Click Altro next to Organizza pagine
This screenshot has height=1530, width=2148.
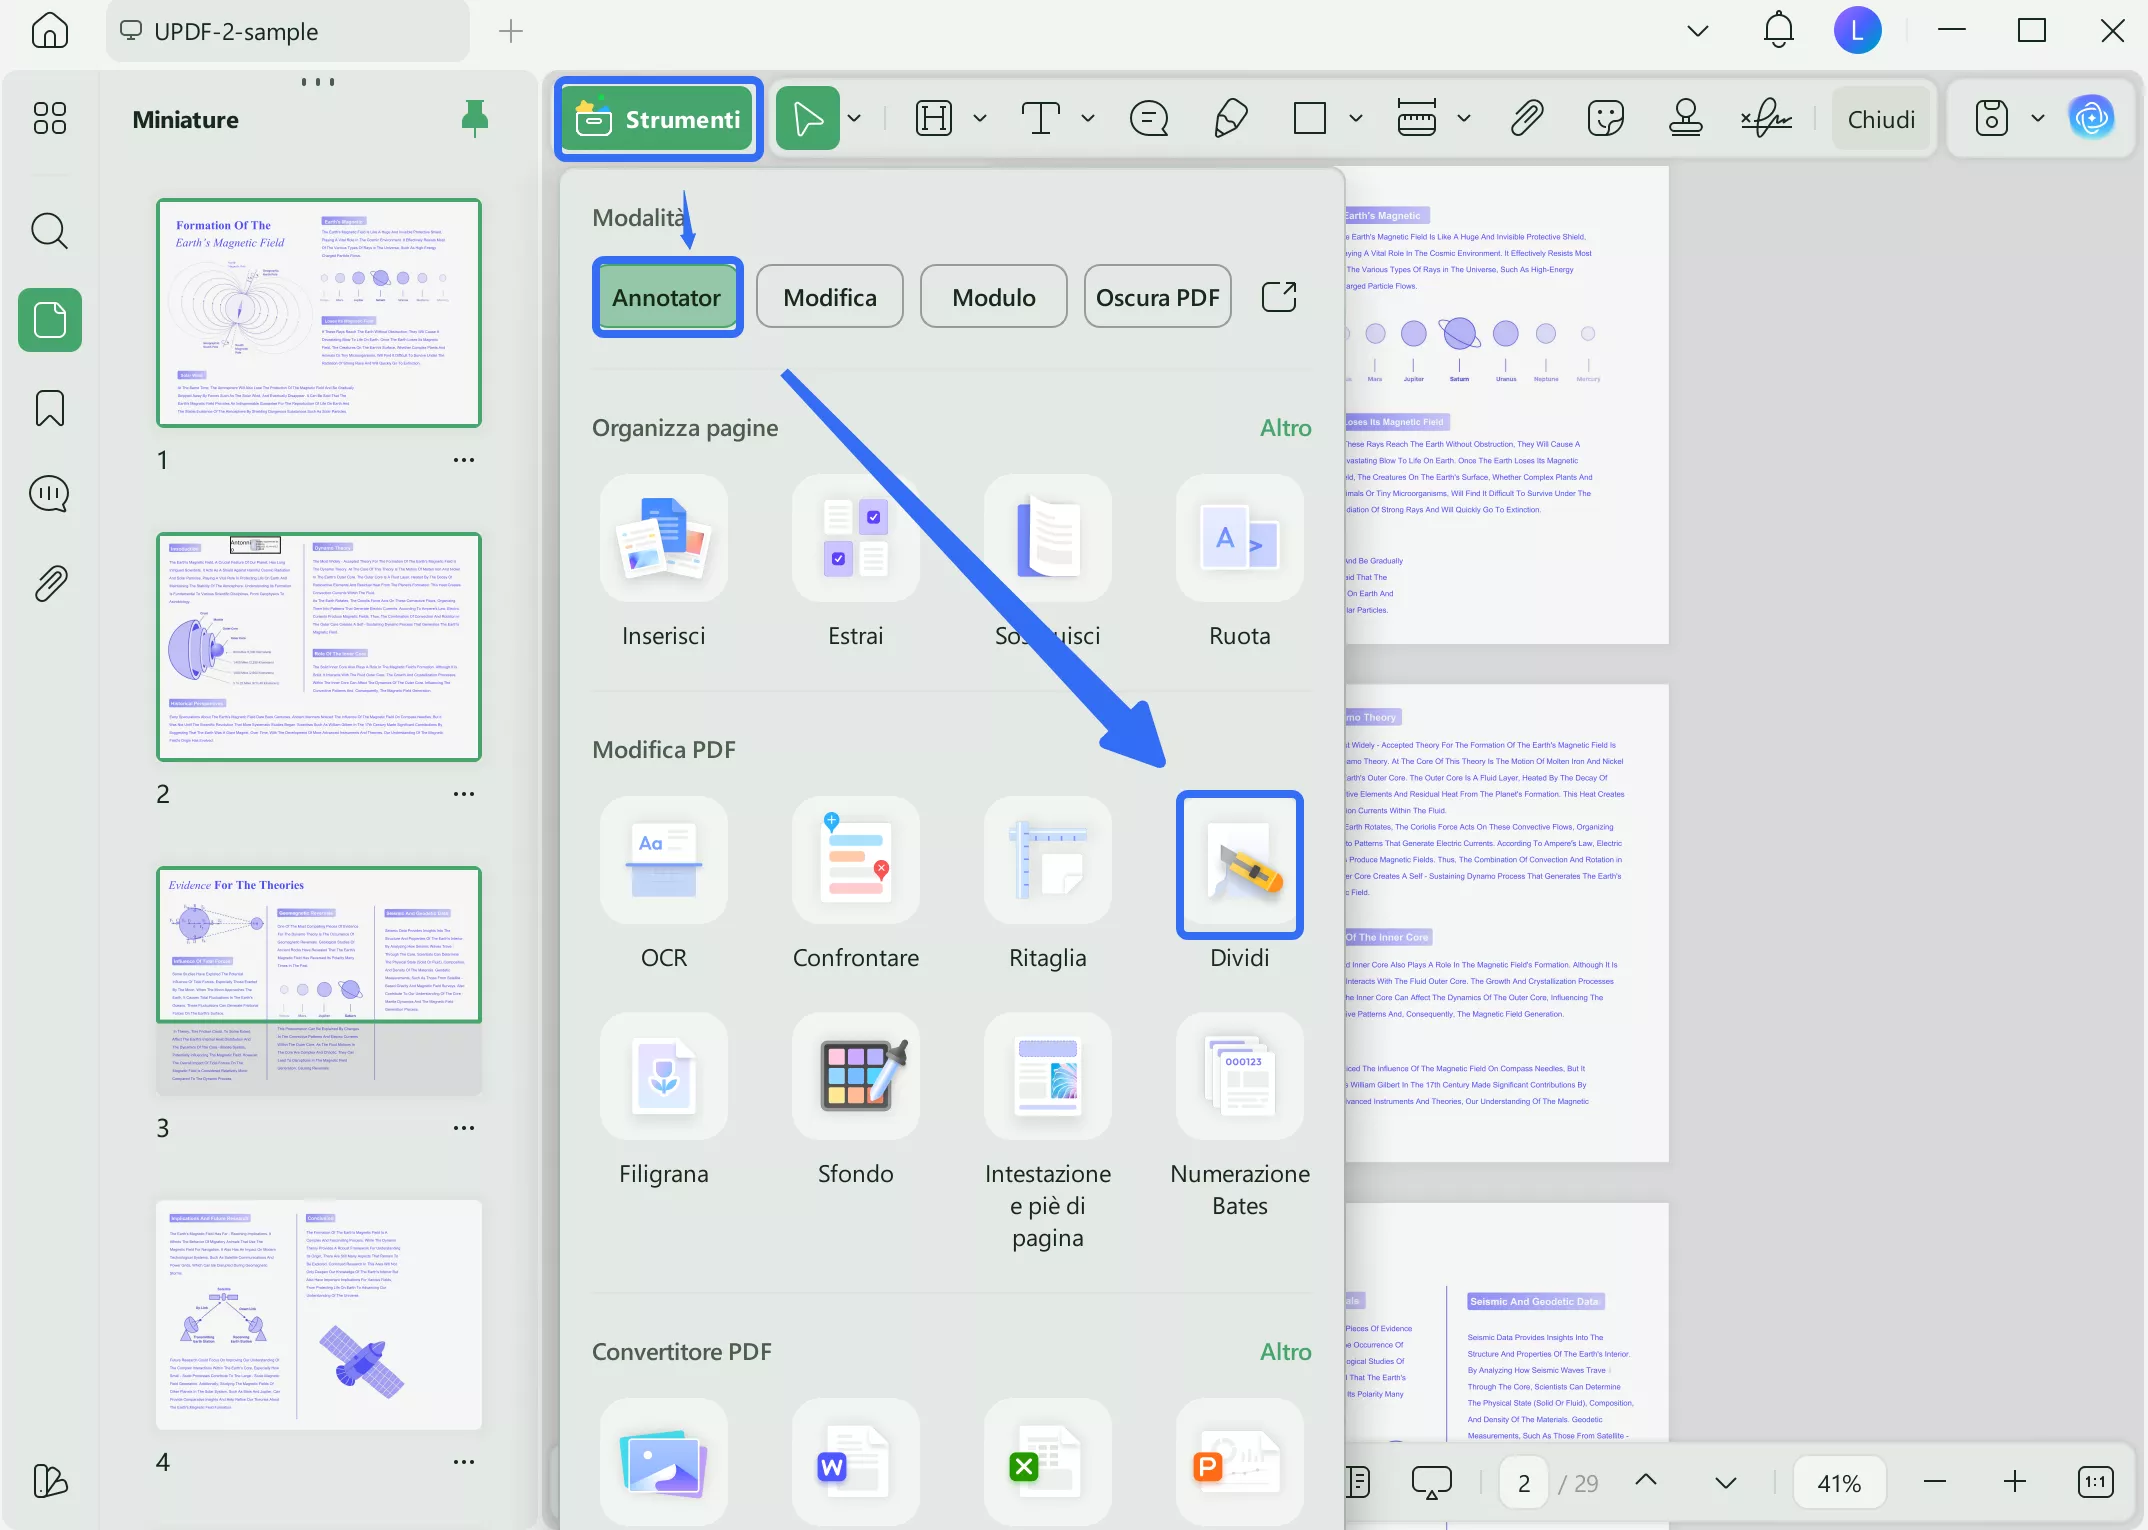pos(1284,428)
